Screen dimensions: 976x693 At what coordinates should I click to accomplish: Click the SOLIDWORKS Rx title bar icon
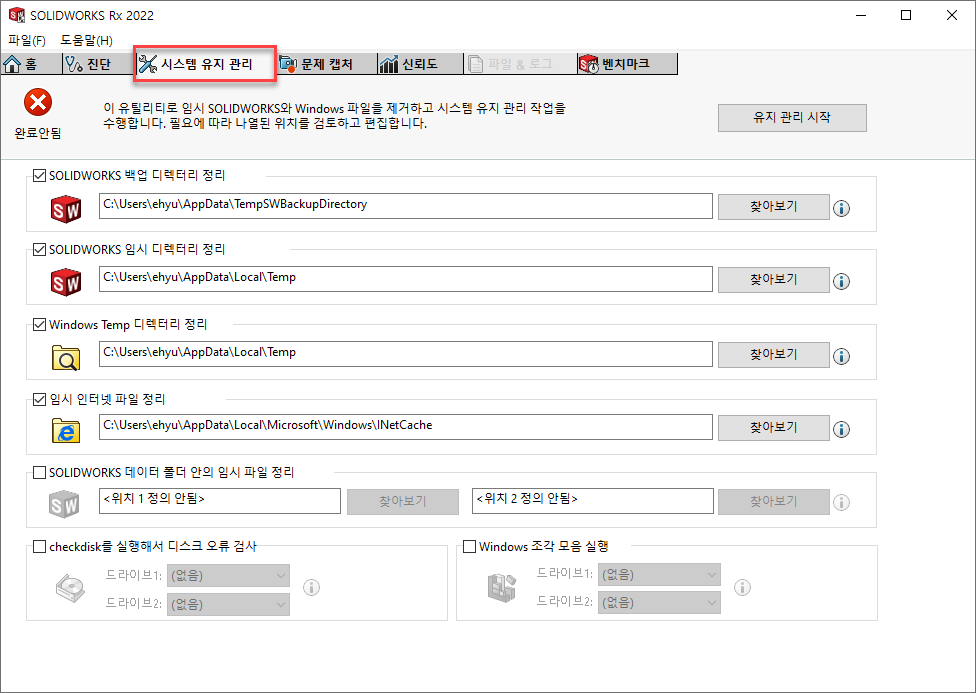17,15
